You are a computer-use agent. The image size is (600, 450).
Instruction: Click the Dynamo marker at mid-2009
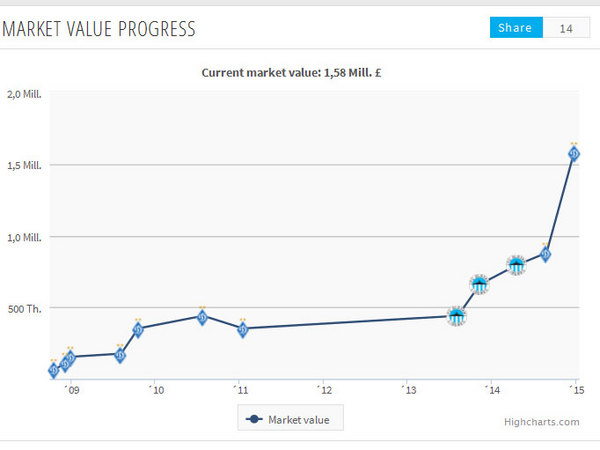point(120,355)
